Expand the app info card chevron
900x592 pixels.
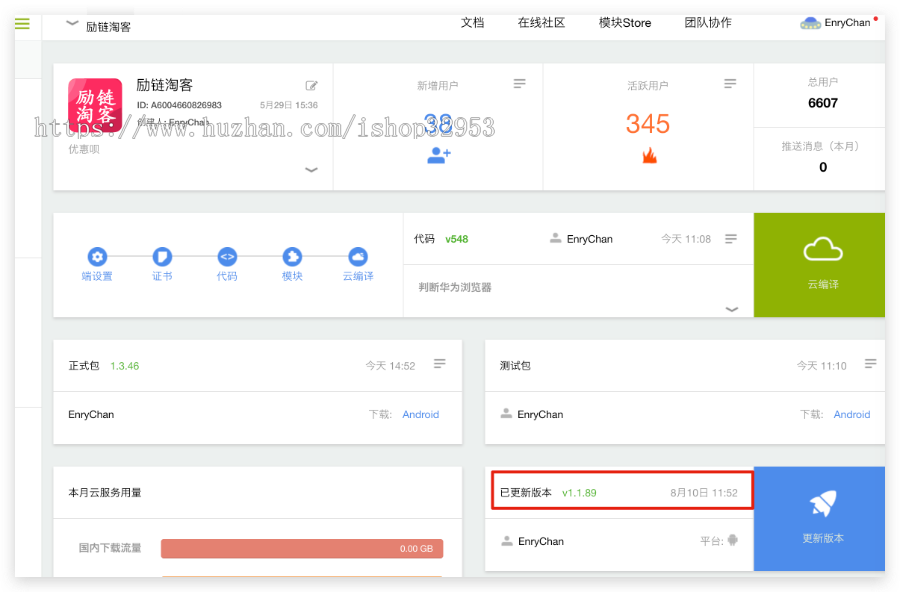(x=311, y=170)
